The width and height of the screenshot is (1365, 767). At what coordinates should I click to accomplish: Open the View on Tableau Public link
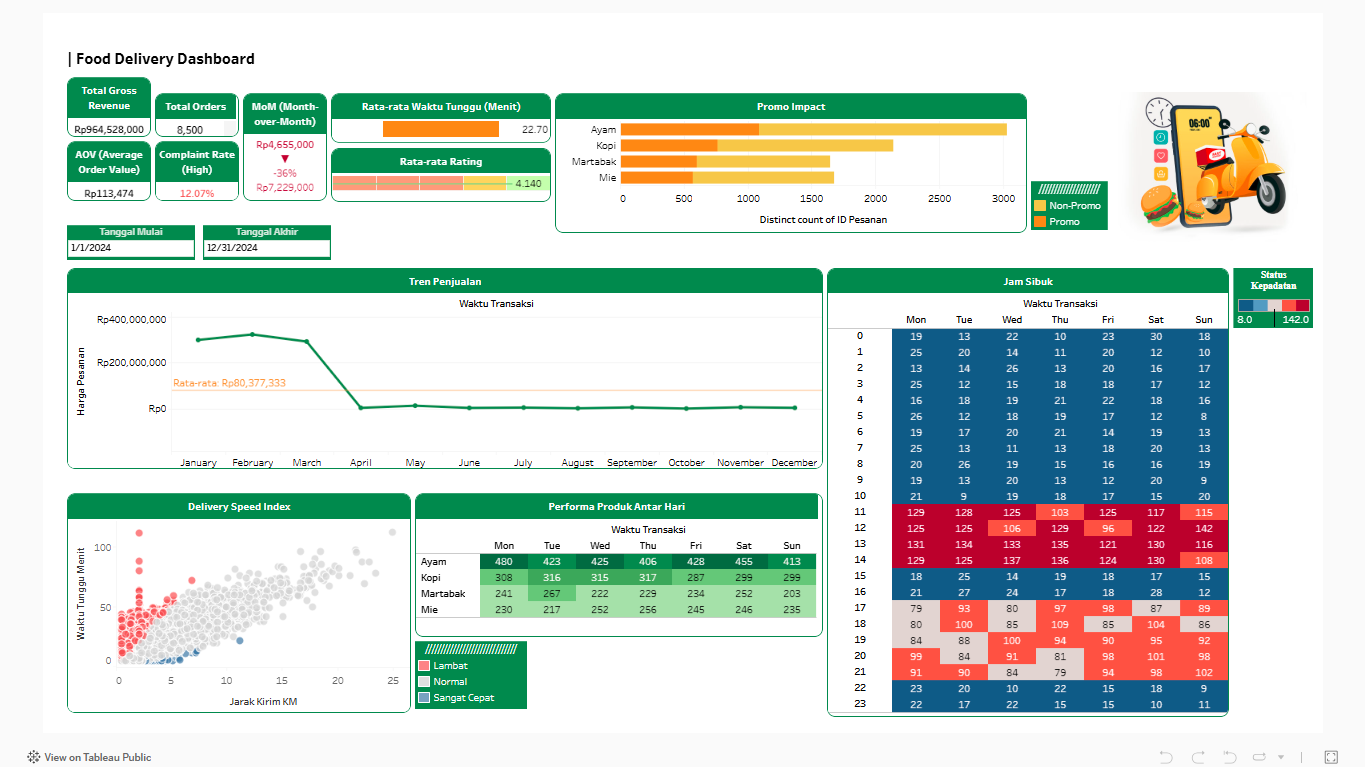(x=98, y=757)
